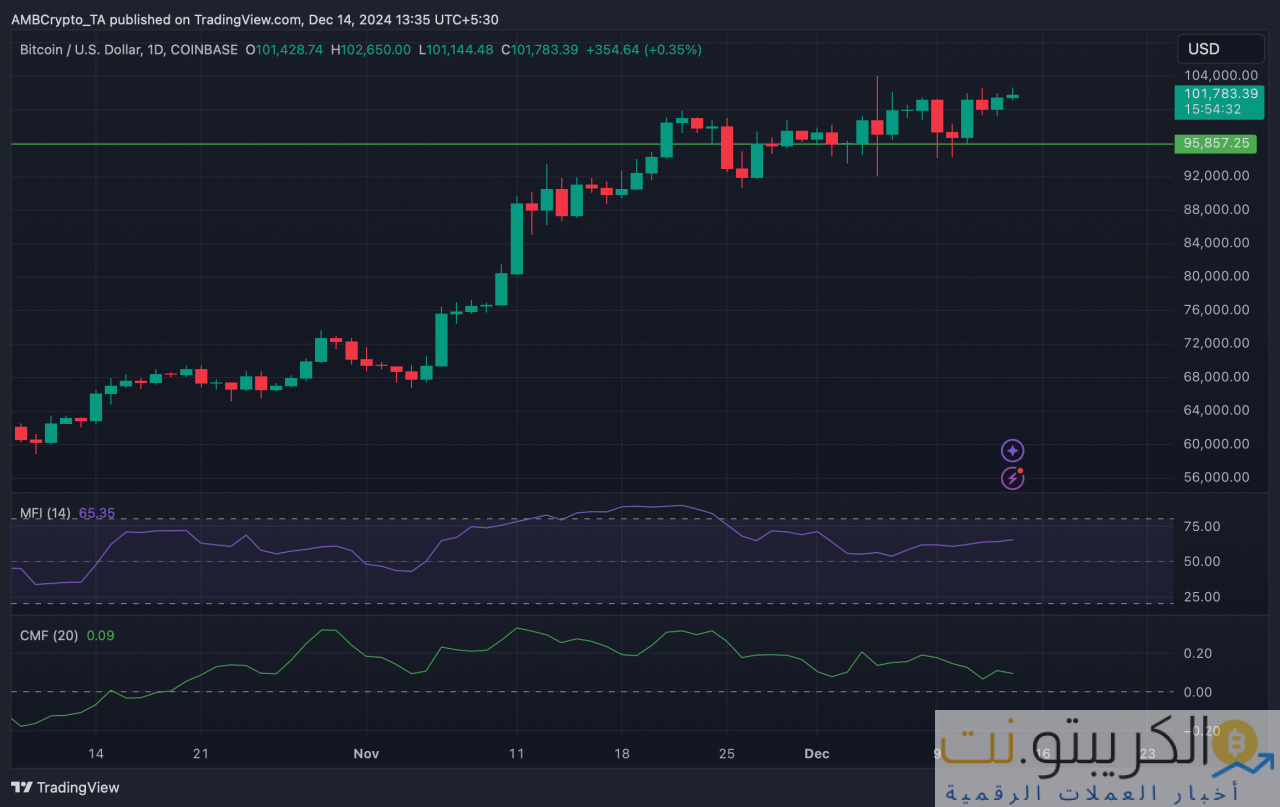Click the MFI value 65.35
The height and width of the screenshot is (807, 1280).
(97, 513)
